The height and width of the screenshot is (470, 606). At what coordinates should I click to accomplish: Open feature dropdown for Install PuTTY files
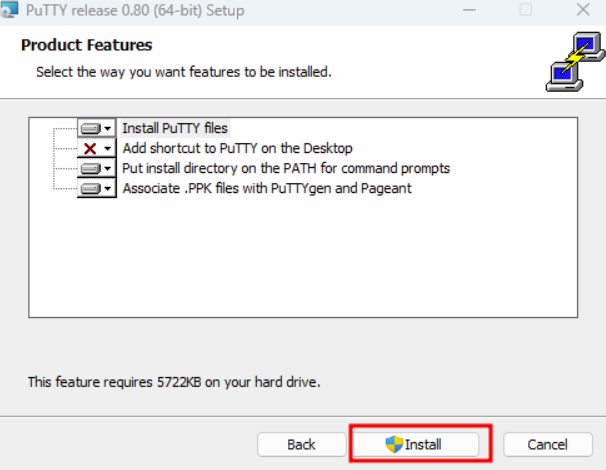[x=97, y=128]
